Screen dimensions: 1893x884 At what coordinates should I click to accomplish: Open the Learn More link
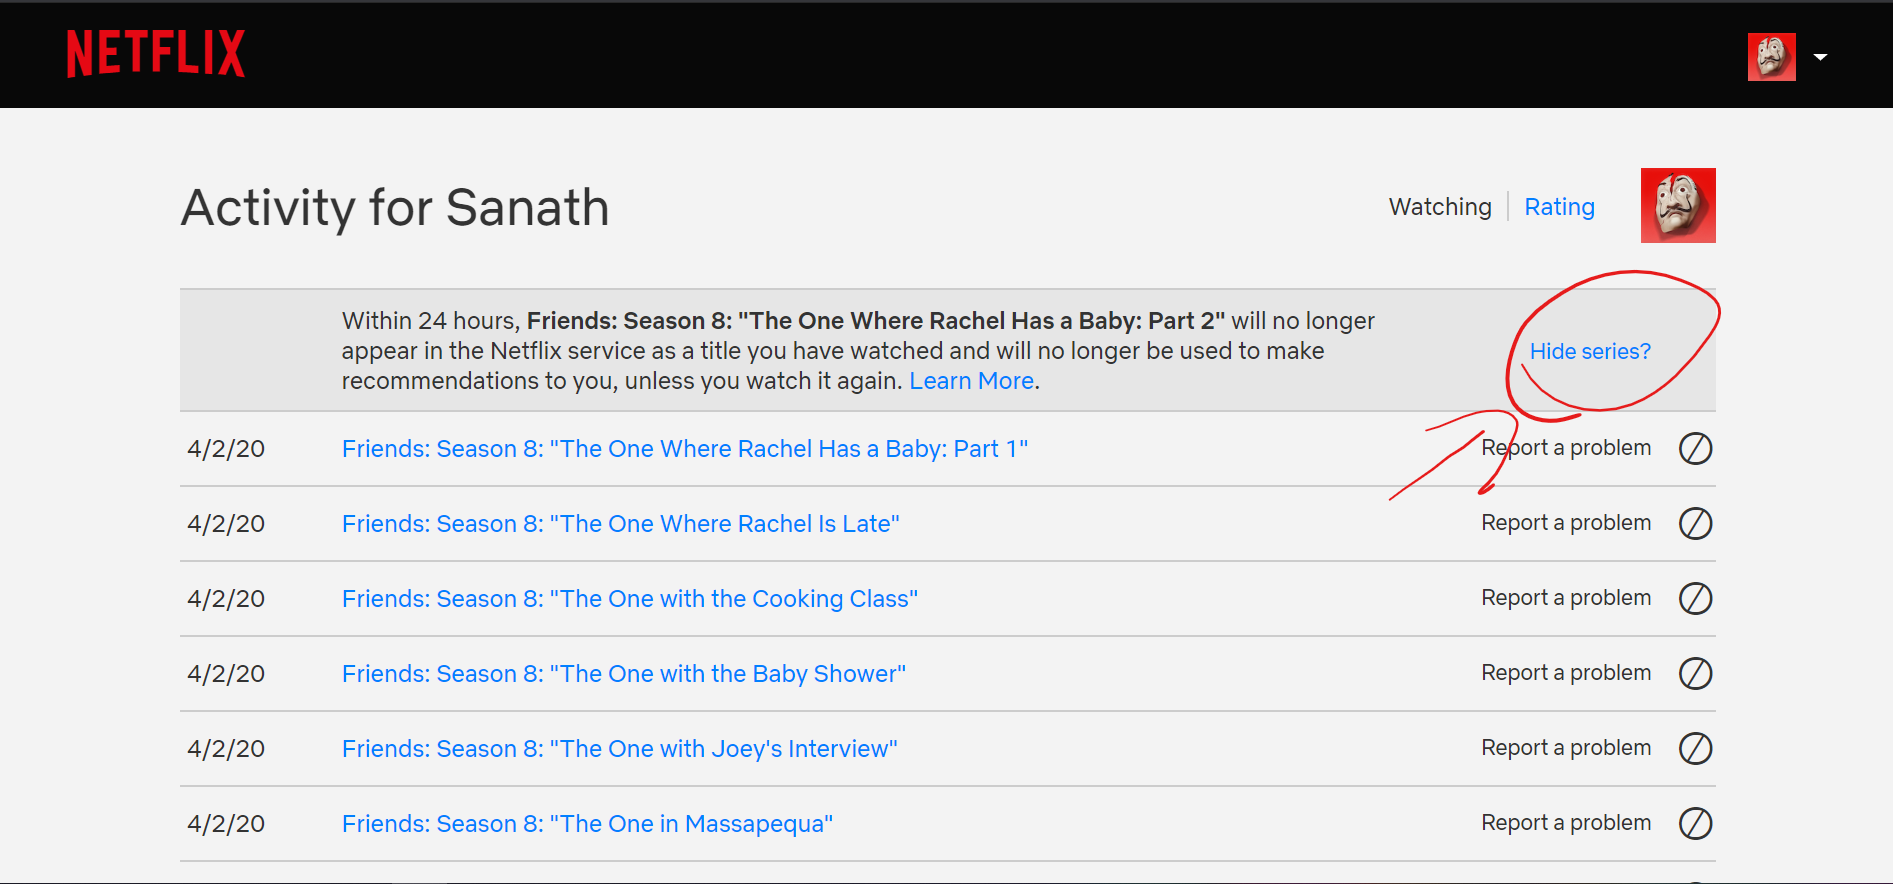[x=971, y=381]
